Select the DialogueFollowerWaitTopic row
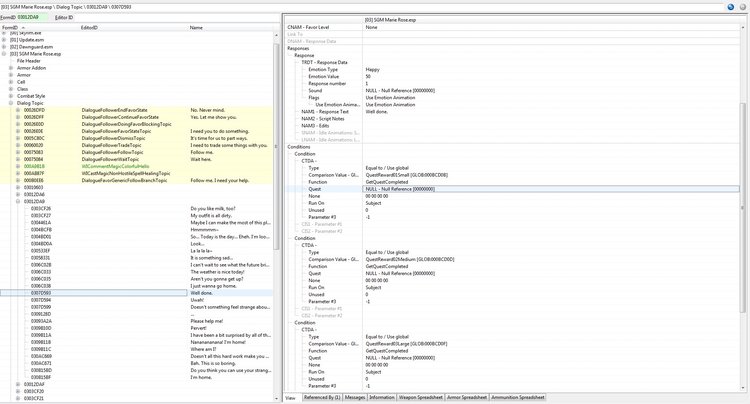The width and height of the screenshot is (750, 404). click(x=136, y=159)
